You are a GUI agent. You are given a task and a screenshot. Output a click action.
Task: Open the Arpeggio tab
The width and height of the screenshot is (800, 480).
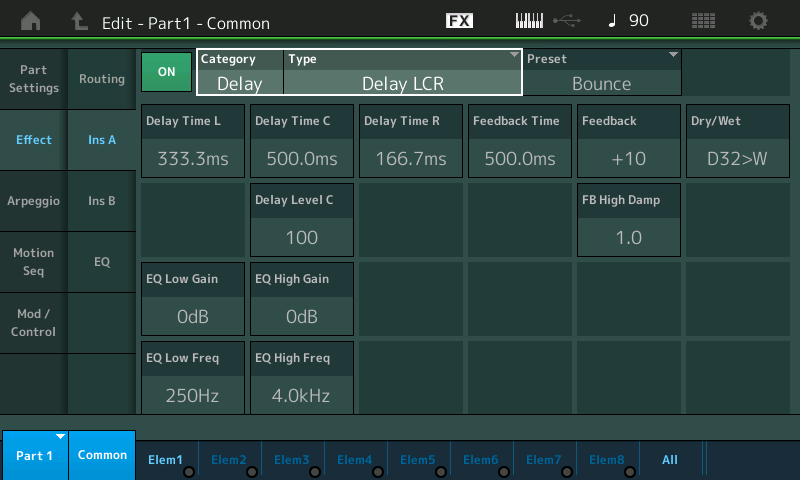pyautogui.click(x=34, y=201)
